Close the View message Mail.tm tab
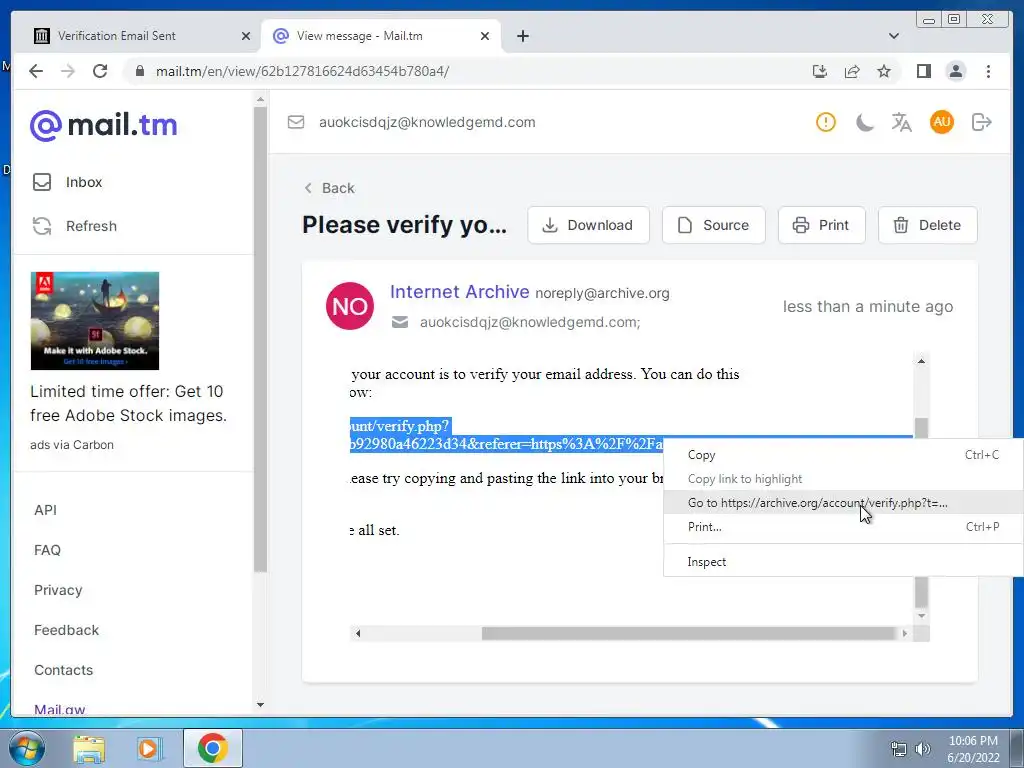 (485, 36)
